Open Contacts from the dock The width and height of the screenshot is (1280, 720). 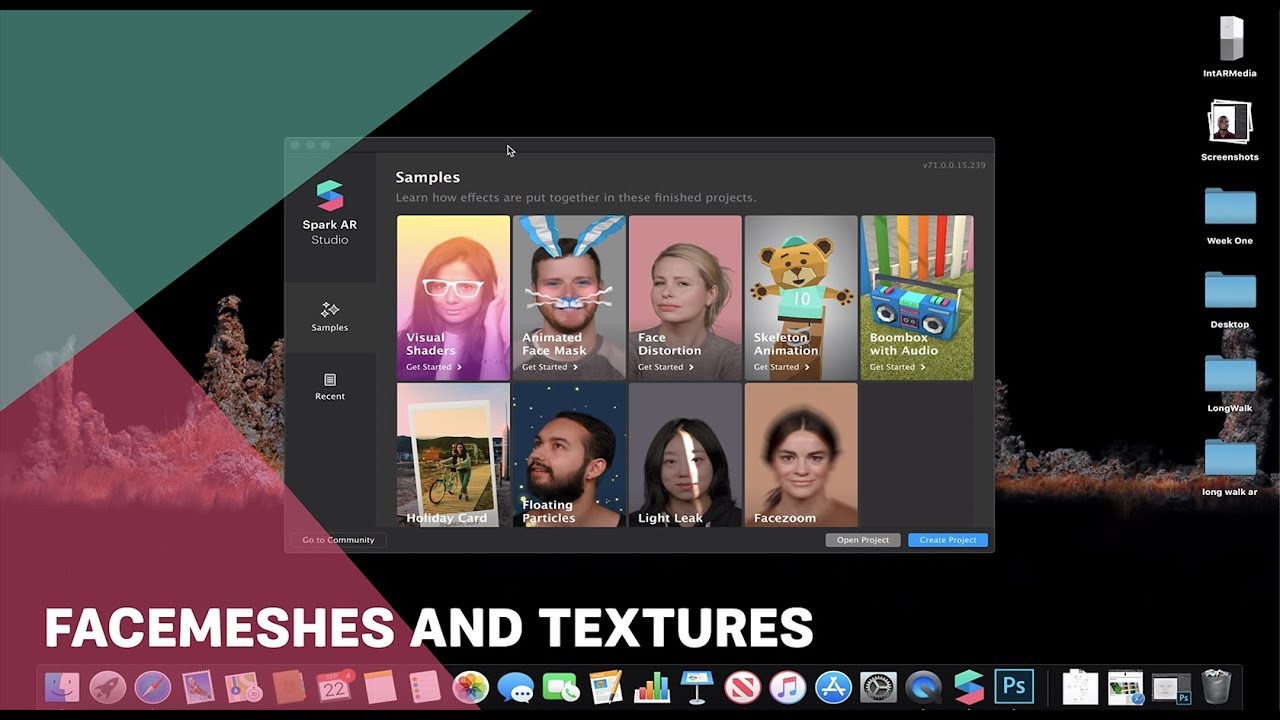[289, 687]
